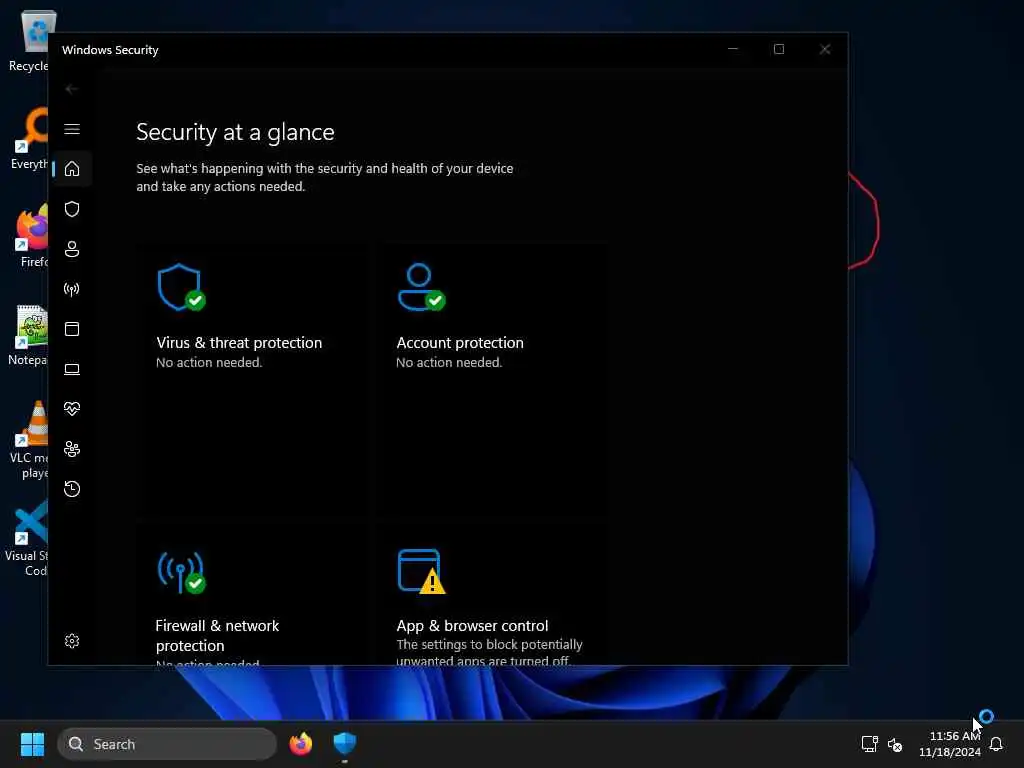This screenshot has height=768, width=1024.
Task: Click Windows Security shield taskbar icon
Action: pos(344,744)
